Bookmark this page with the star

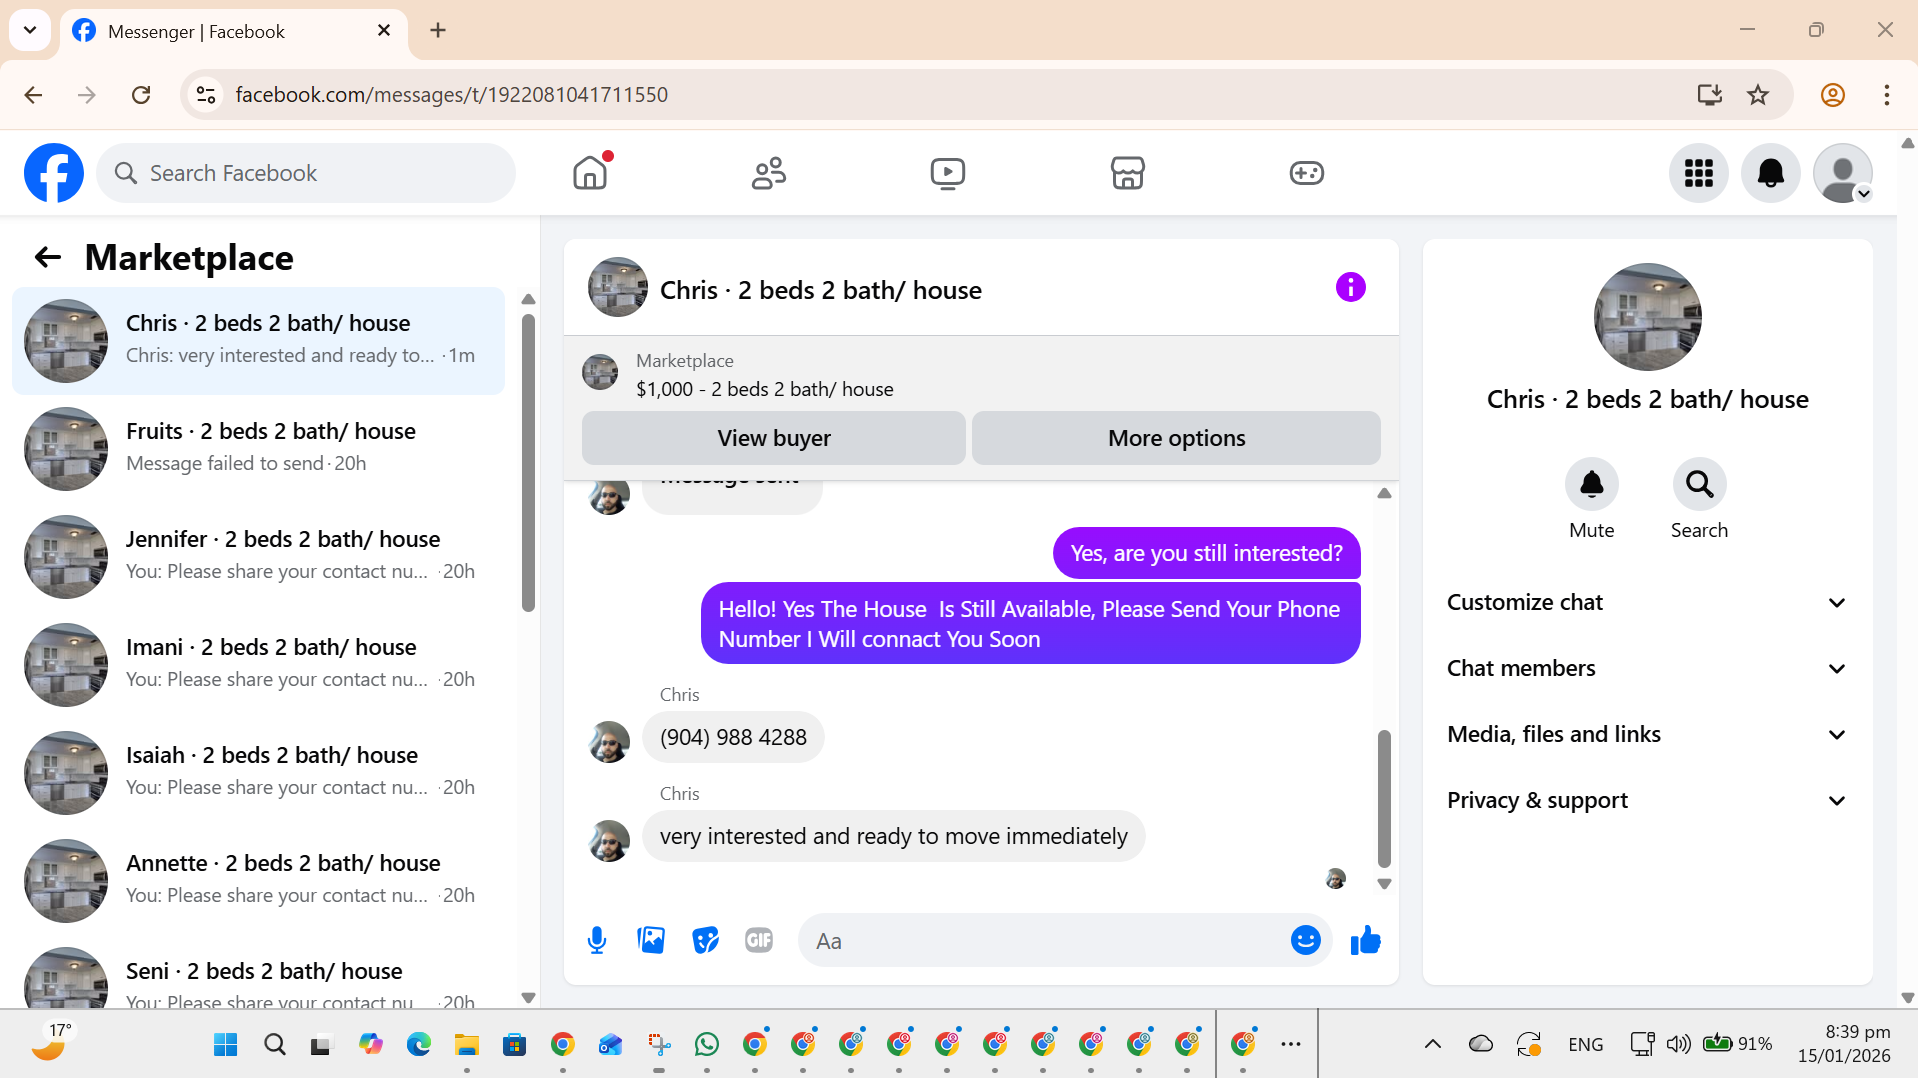point(1757,95)
